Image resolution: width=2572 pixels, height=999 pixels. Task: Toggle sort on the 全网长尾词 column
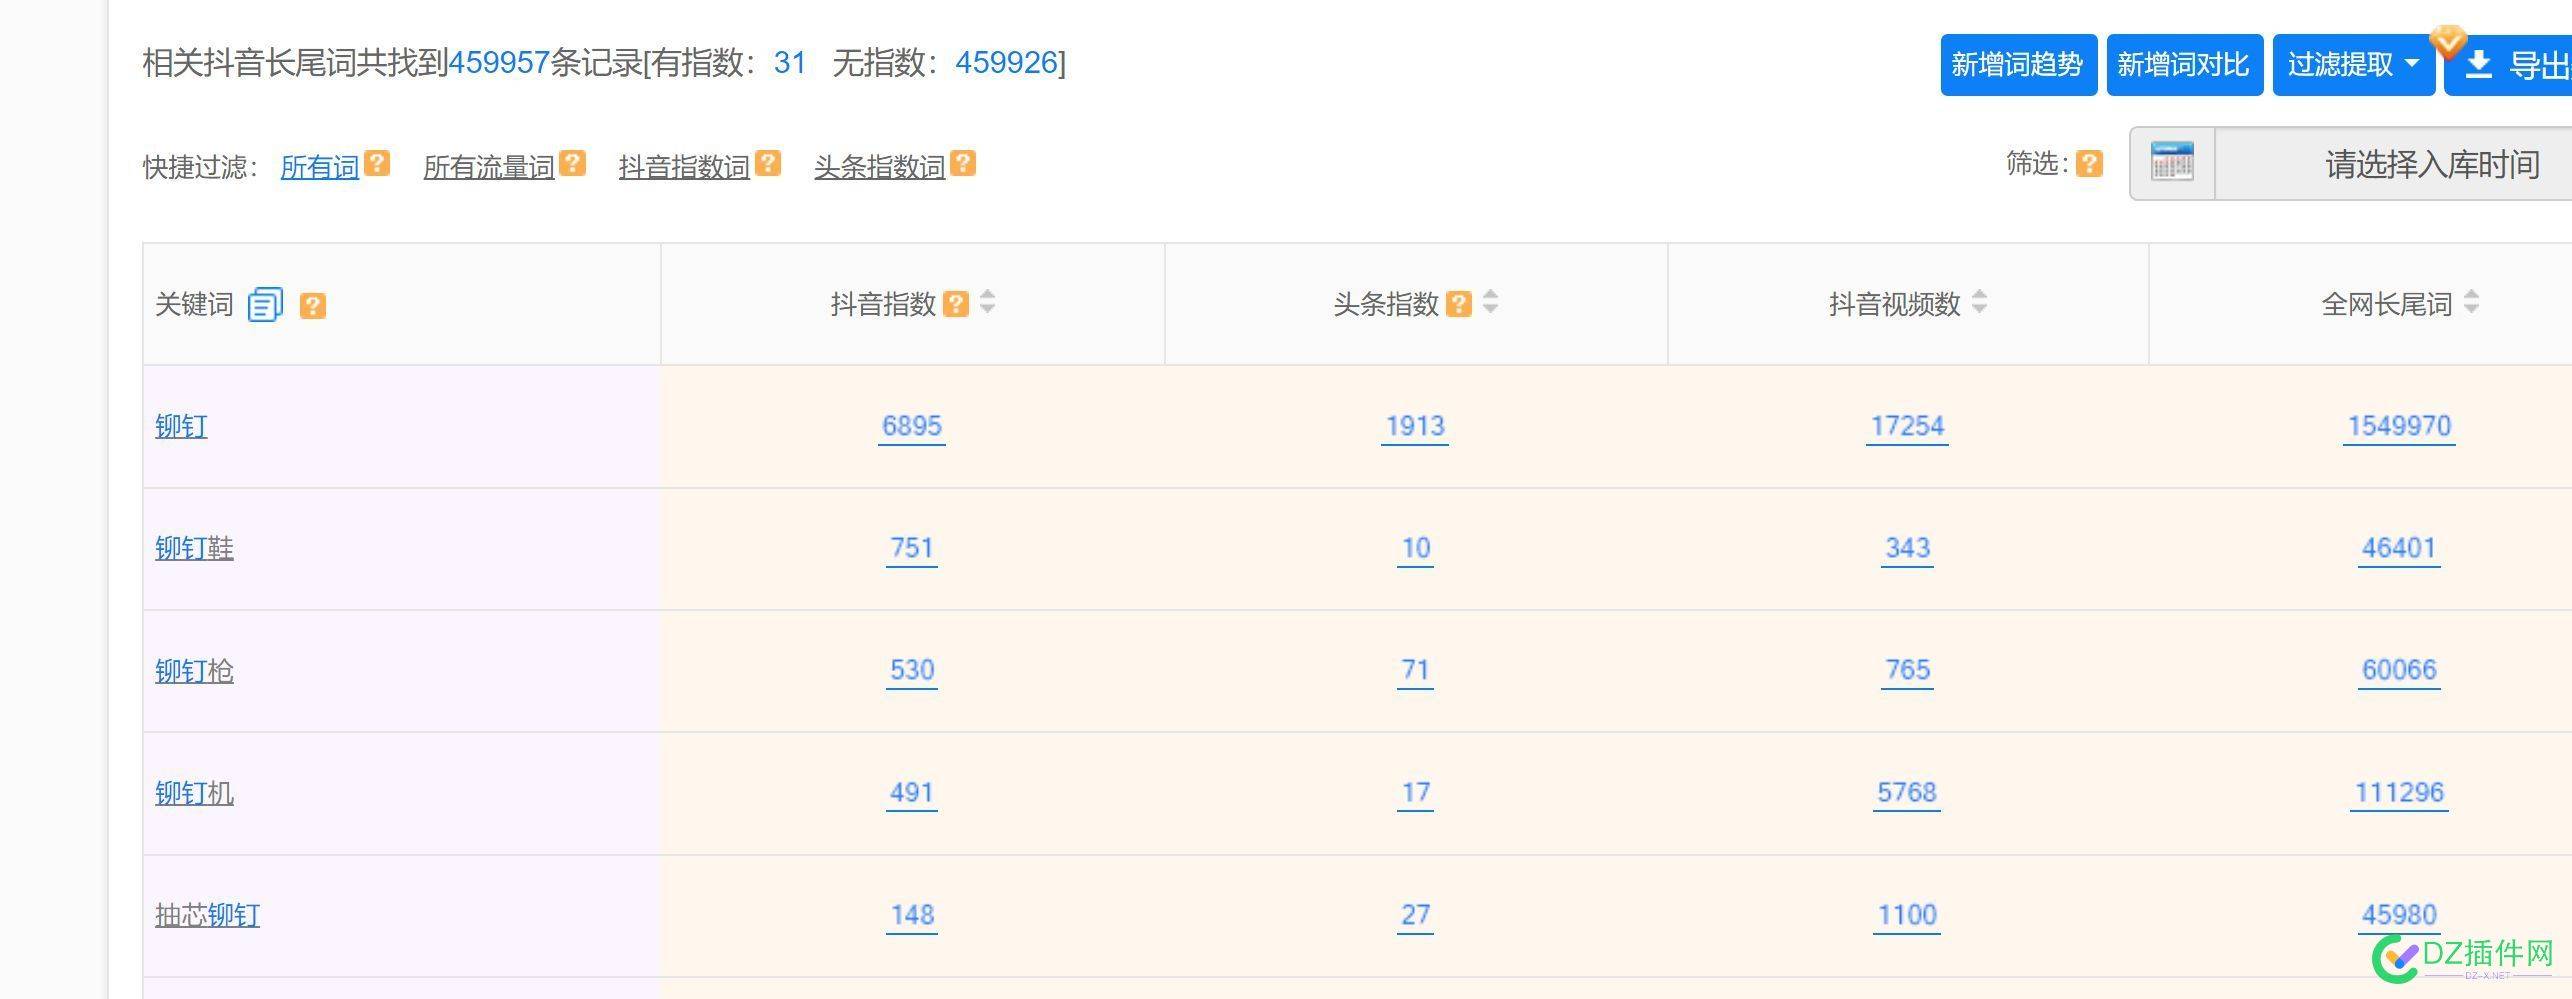pos(2471,303)
